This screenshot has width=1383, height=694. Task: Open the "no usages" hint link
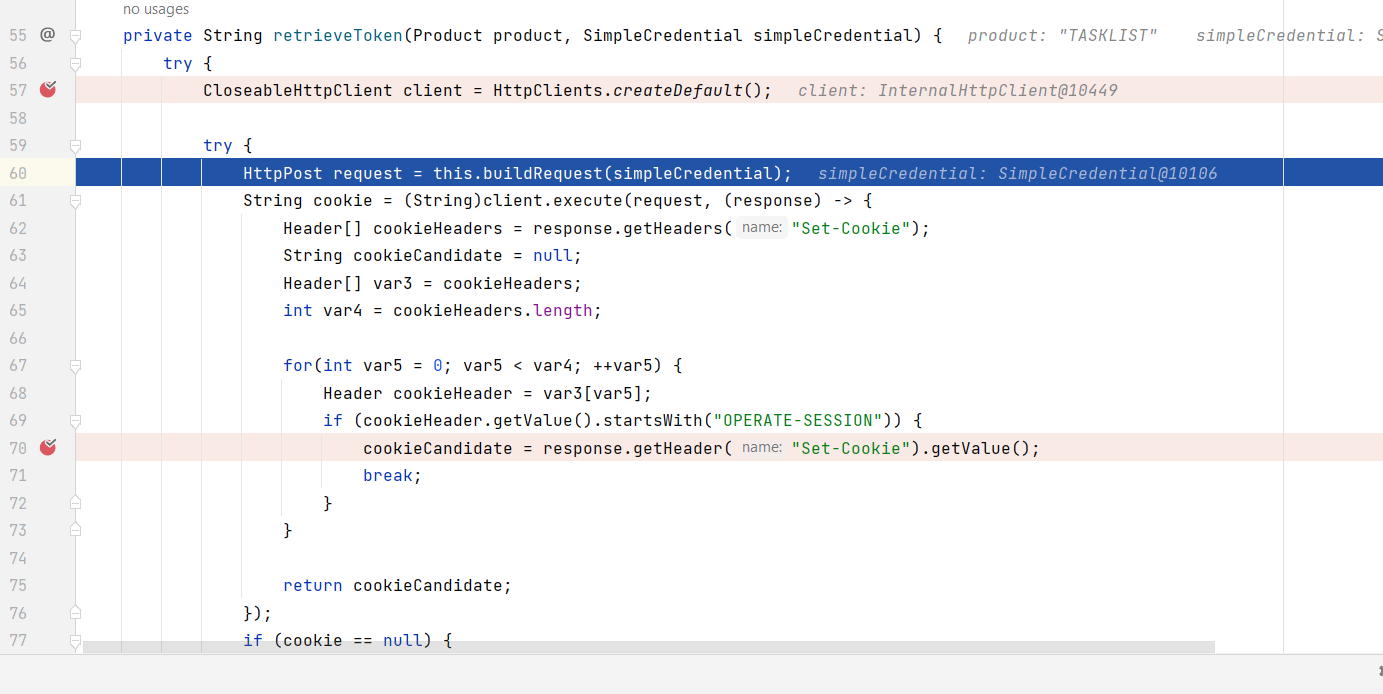tap(156, 9)
